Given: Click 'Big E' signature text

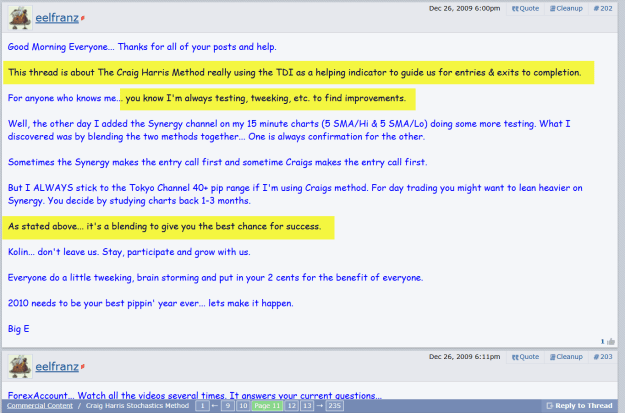Looking at the screenshot, I should [18, 329].
